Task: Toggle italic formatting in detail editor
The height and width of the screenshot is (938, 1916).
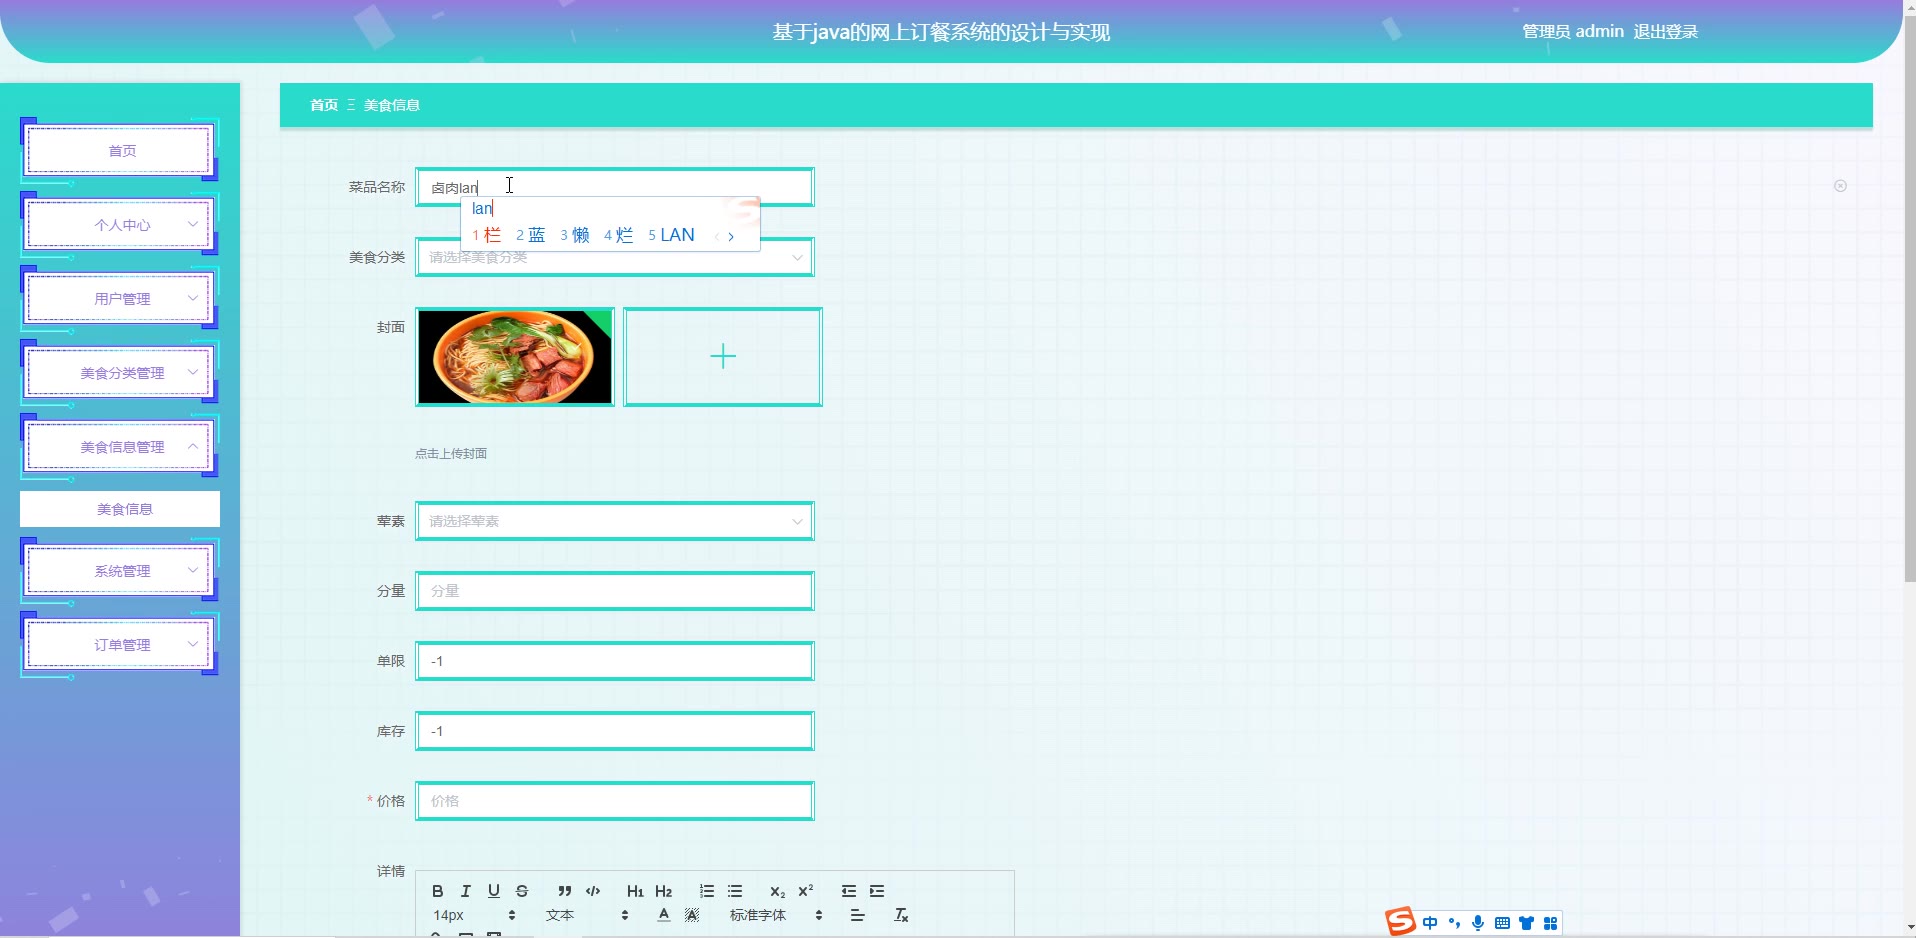Action: coord(465,891)
